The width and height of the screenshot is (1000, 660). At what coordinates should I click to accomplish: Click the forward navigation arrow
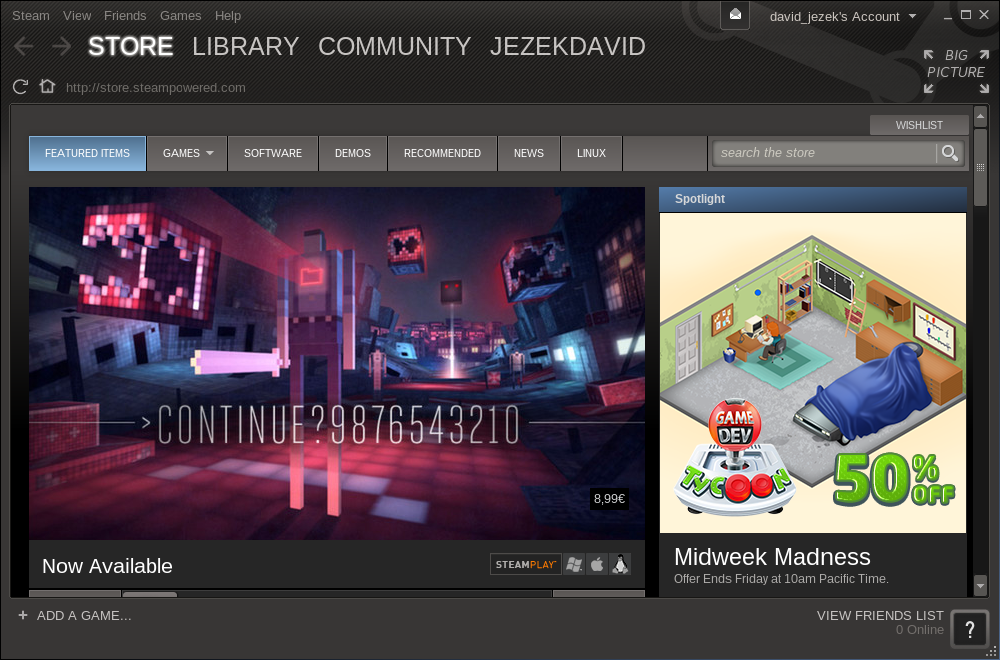coord(62,46)
